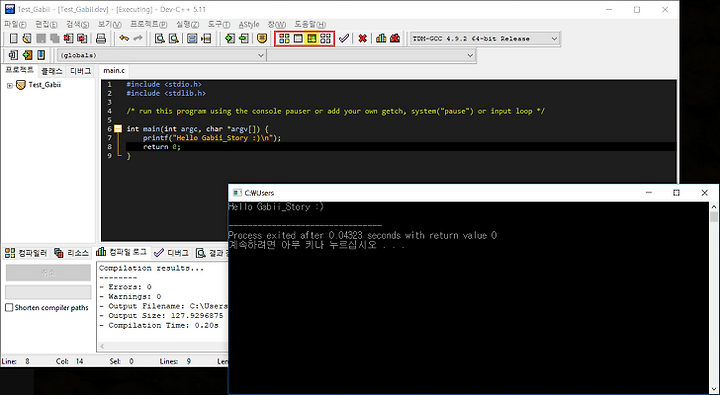Click the Add file to project icon
This screenshot has height=395, width=720.
pyautogui.click(x=230, y=39)
